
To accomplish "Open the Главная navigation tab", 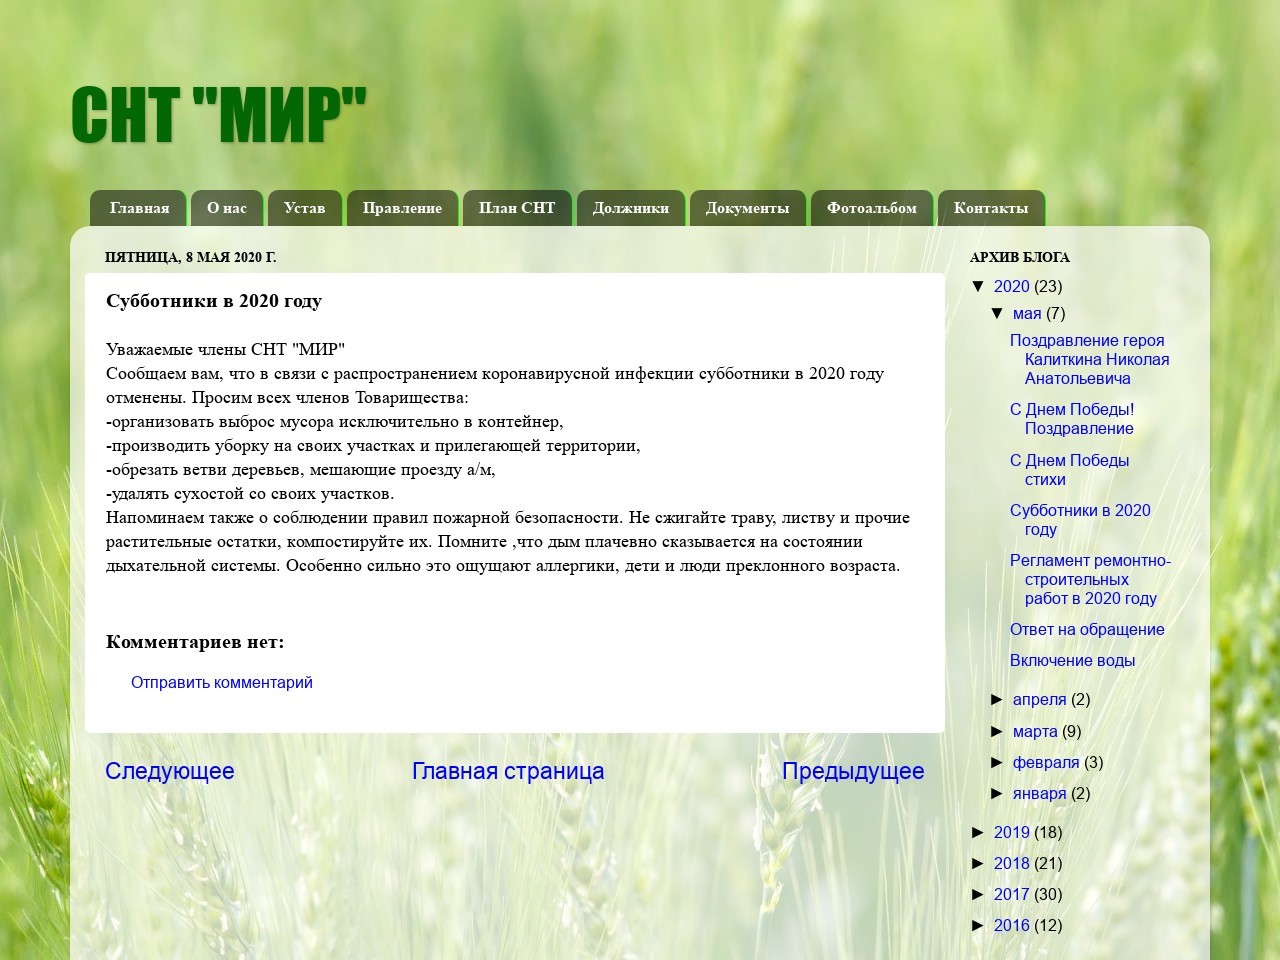I will [x=139, y=208].
